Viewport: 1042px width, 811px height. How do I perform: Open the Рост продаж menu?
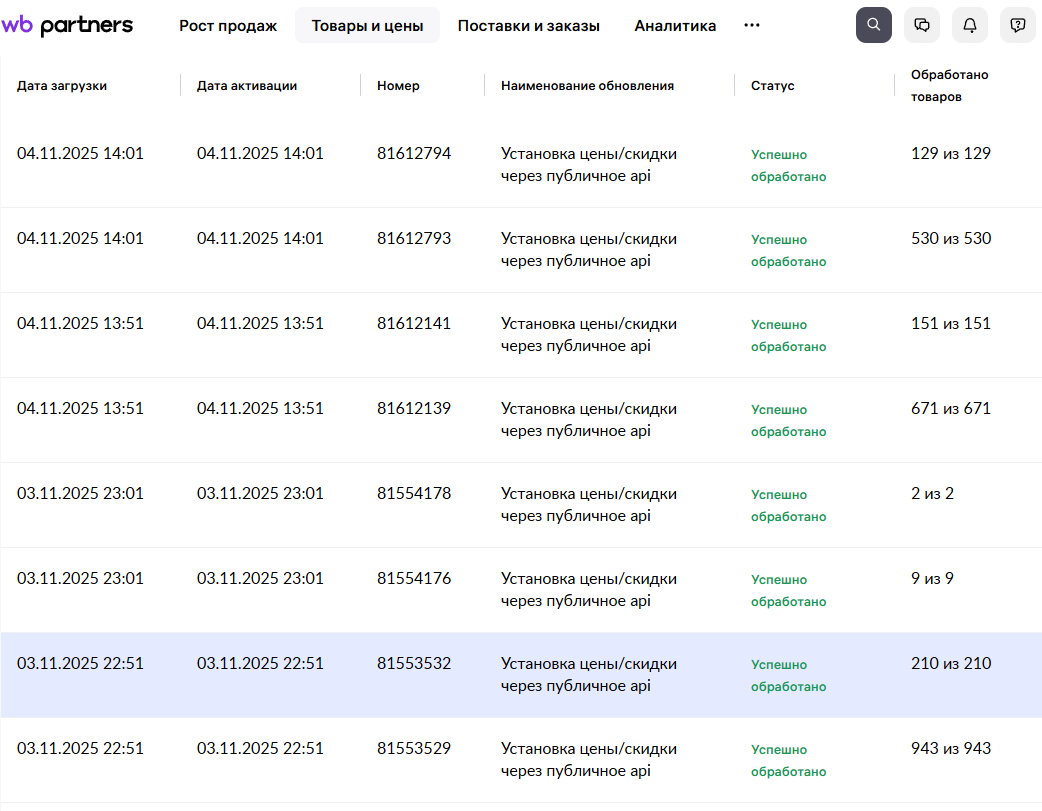coord(228,26)
